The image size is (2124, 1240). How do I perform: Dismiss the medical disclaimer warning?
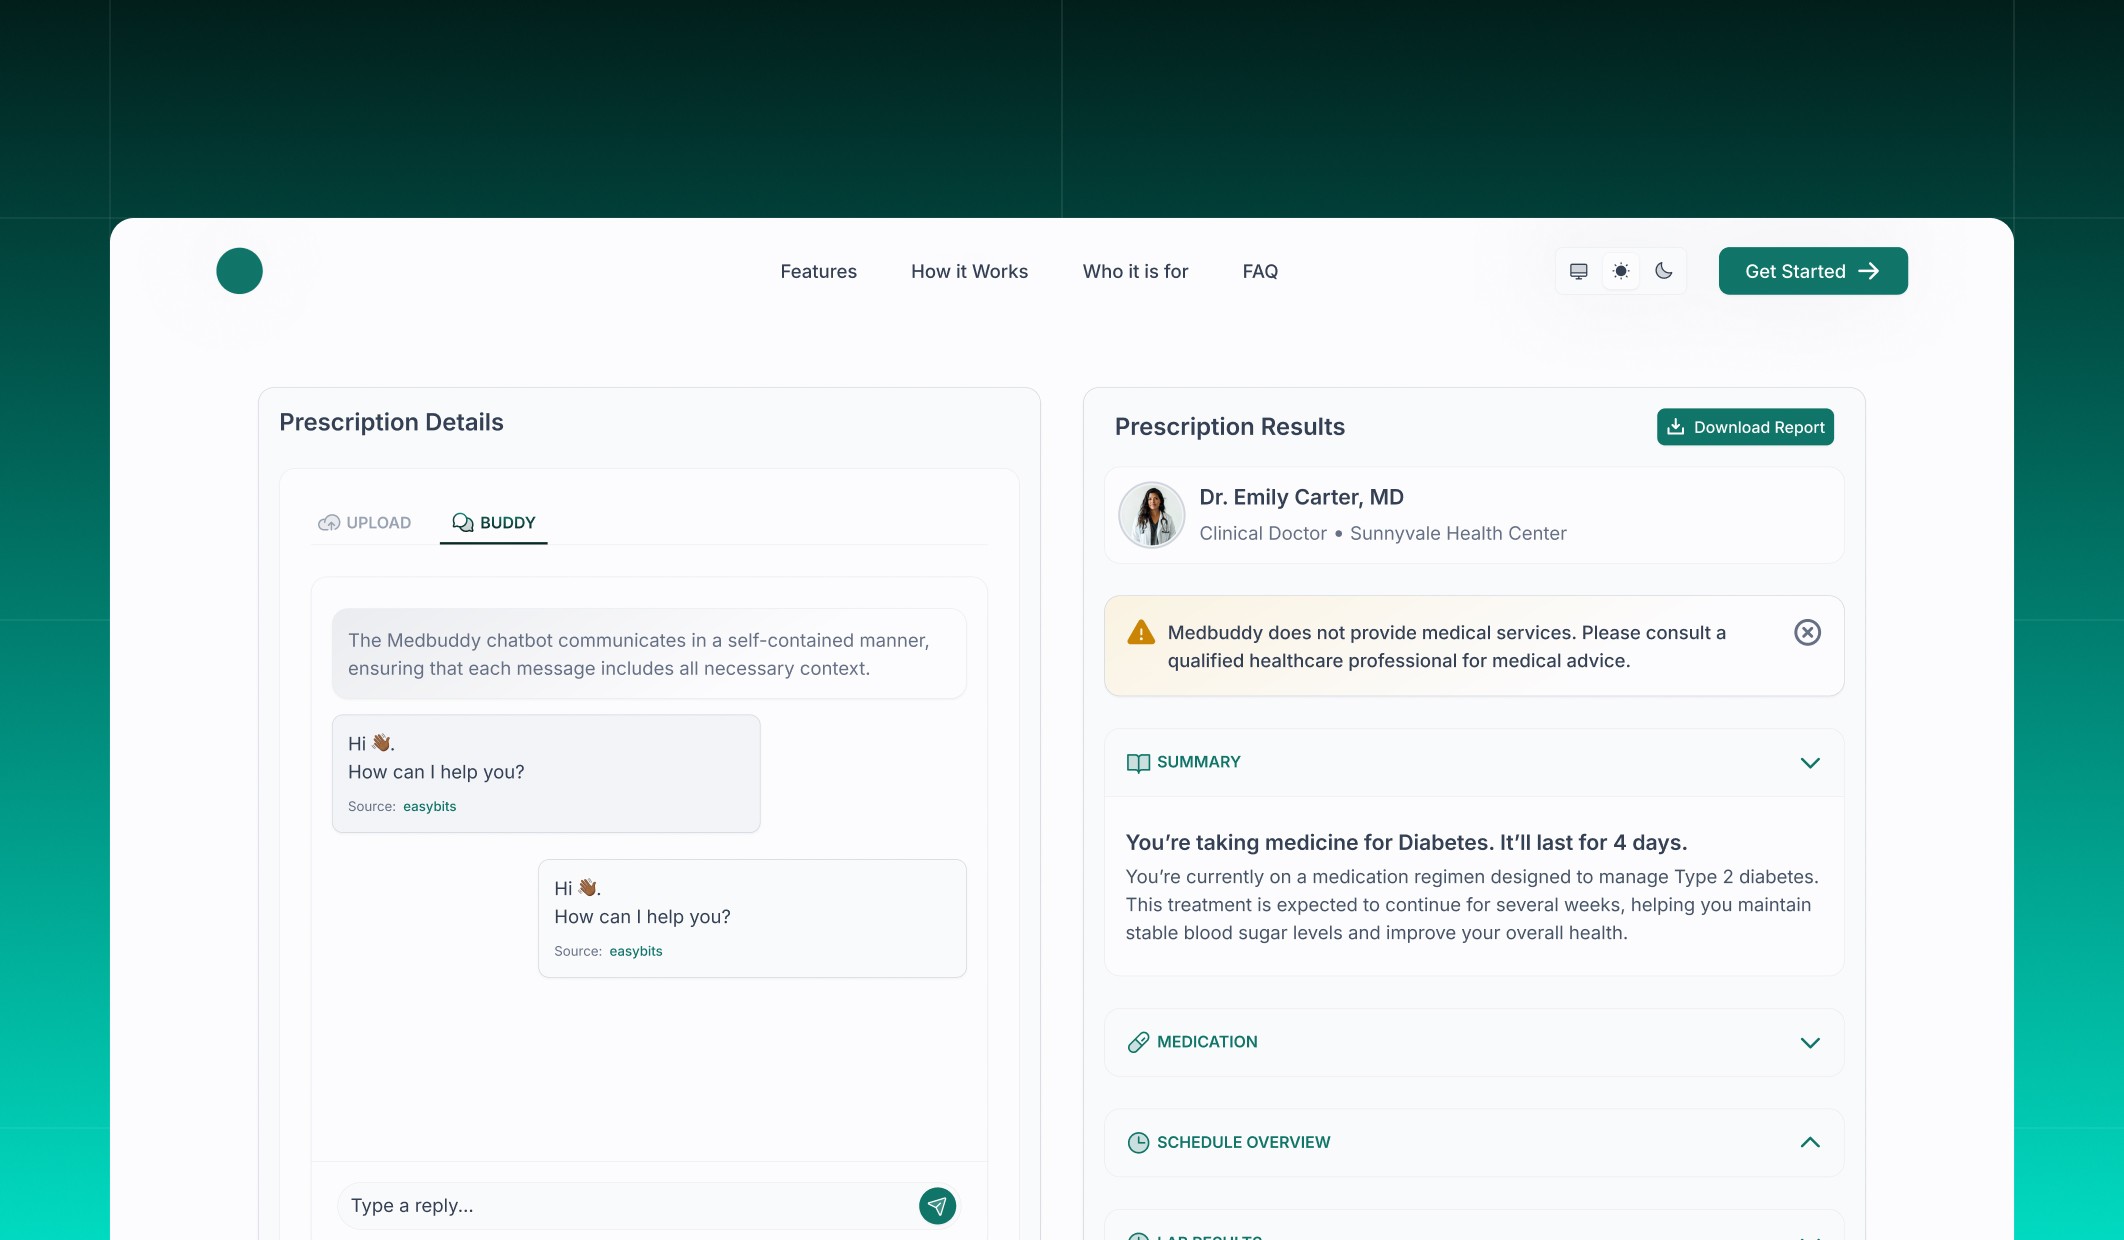(x=1807, y=633)
